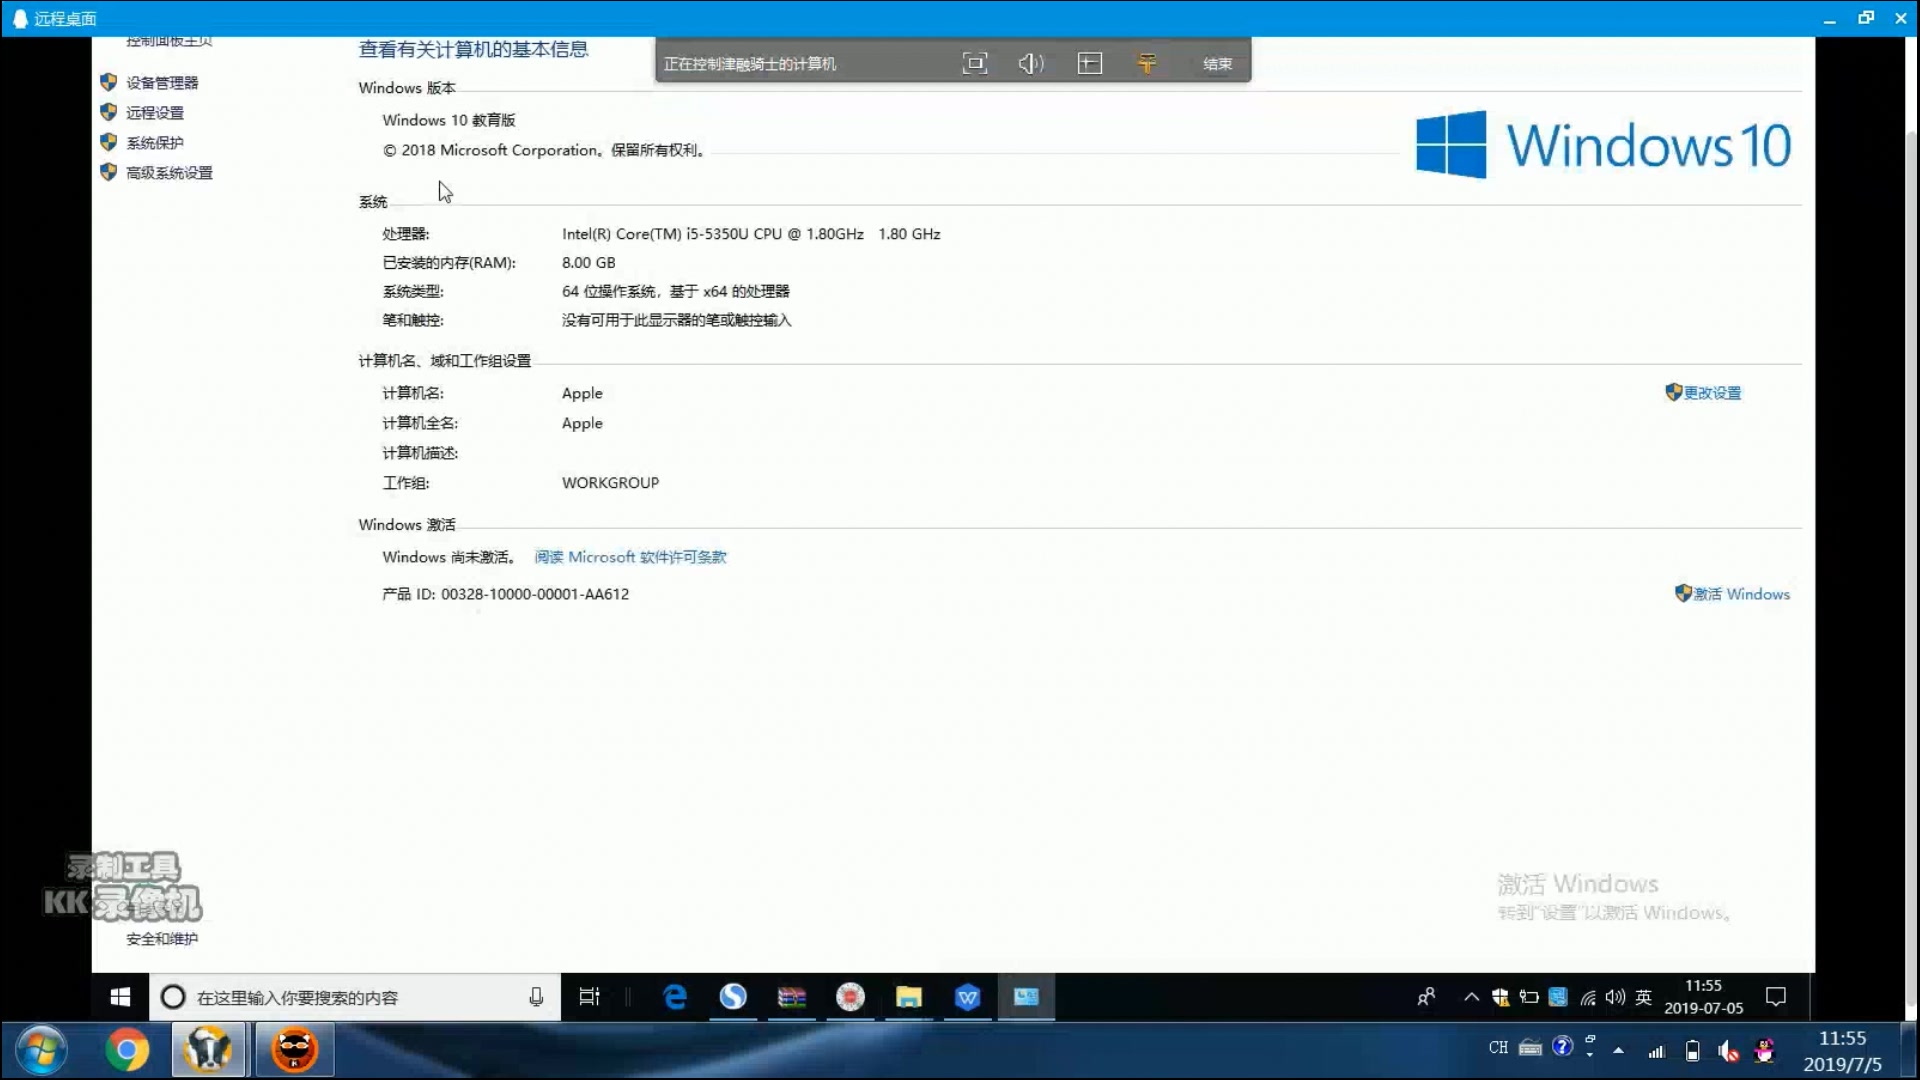This screenshot has width=1920, height=1080.
Task: Launch WinRAR from the remote taskbar
Action: pos(793,997)
